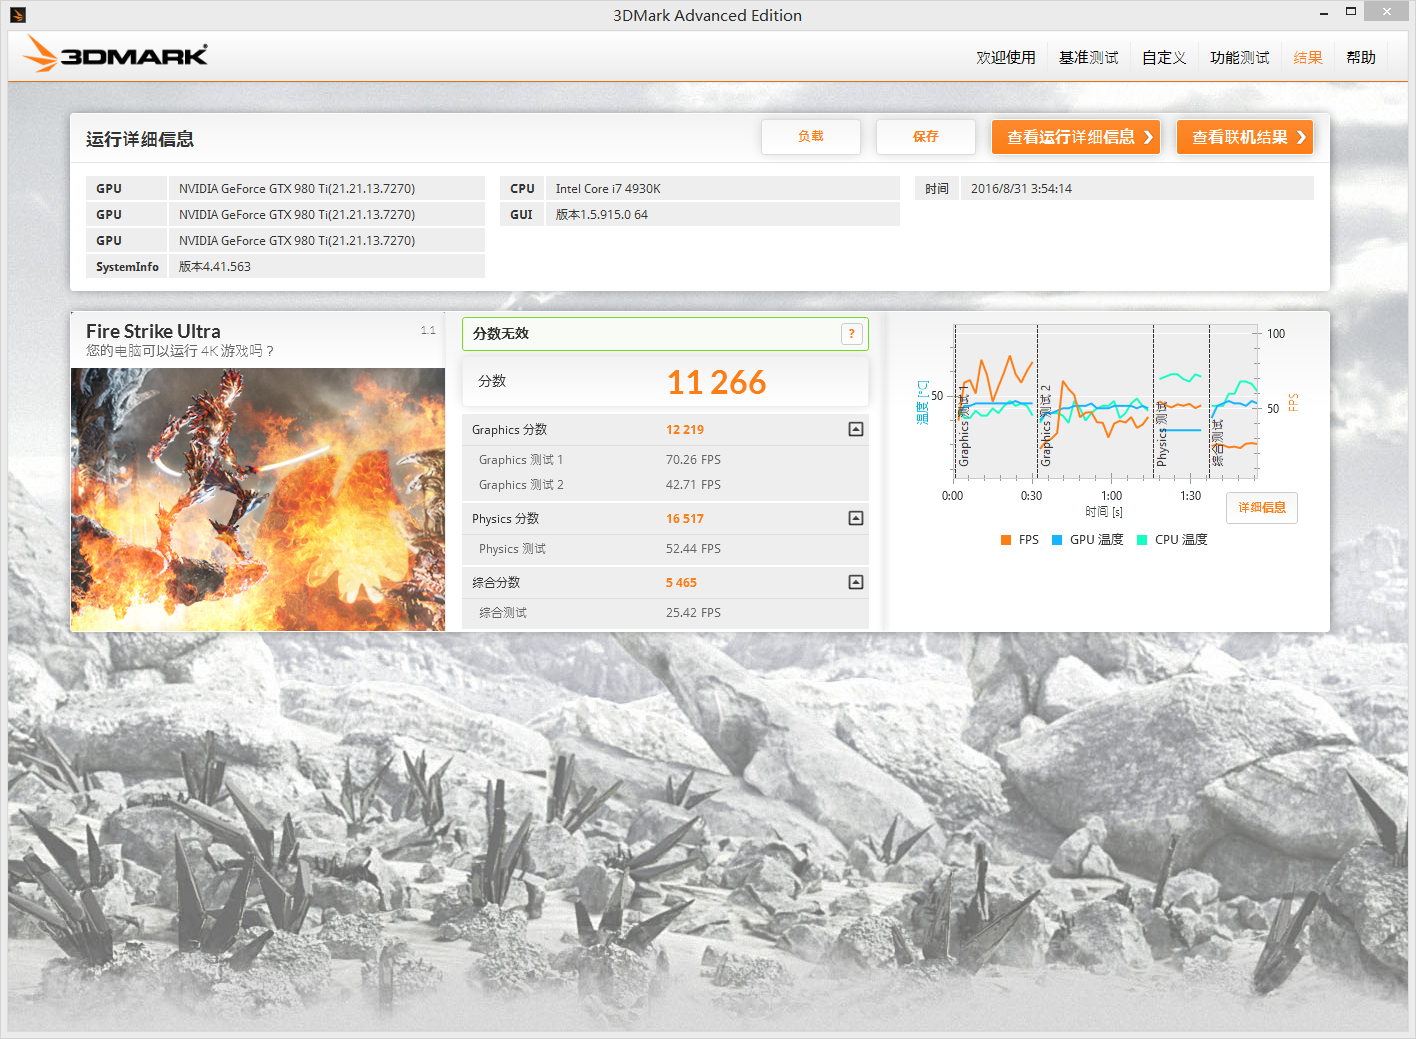This screenshot has width=1416, height=1039.
Task: Close the 3DMark Advanced Edition window
Action: pyautogui.click(x=1387, y=11)
